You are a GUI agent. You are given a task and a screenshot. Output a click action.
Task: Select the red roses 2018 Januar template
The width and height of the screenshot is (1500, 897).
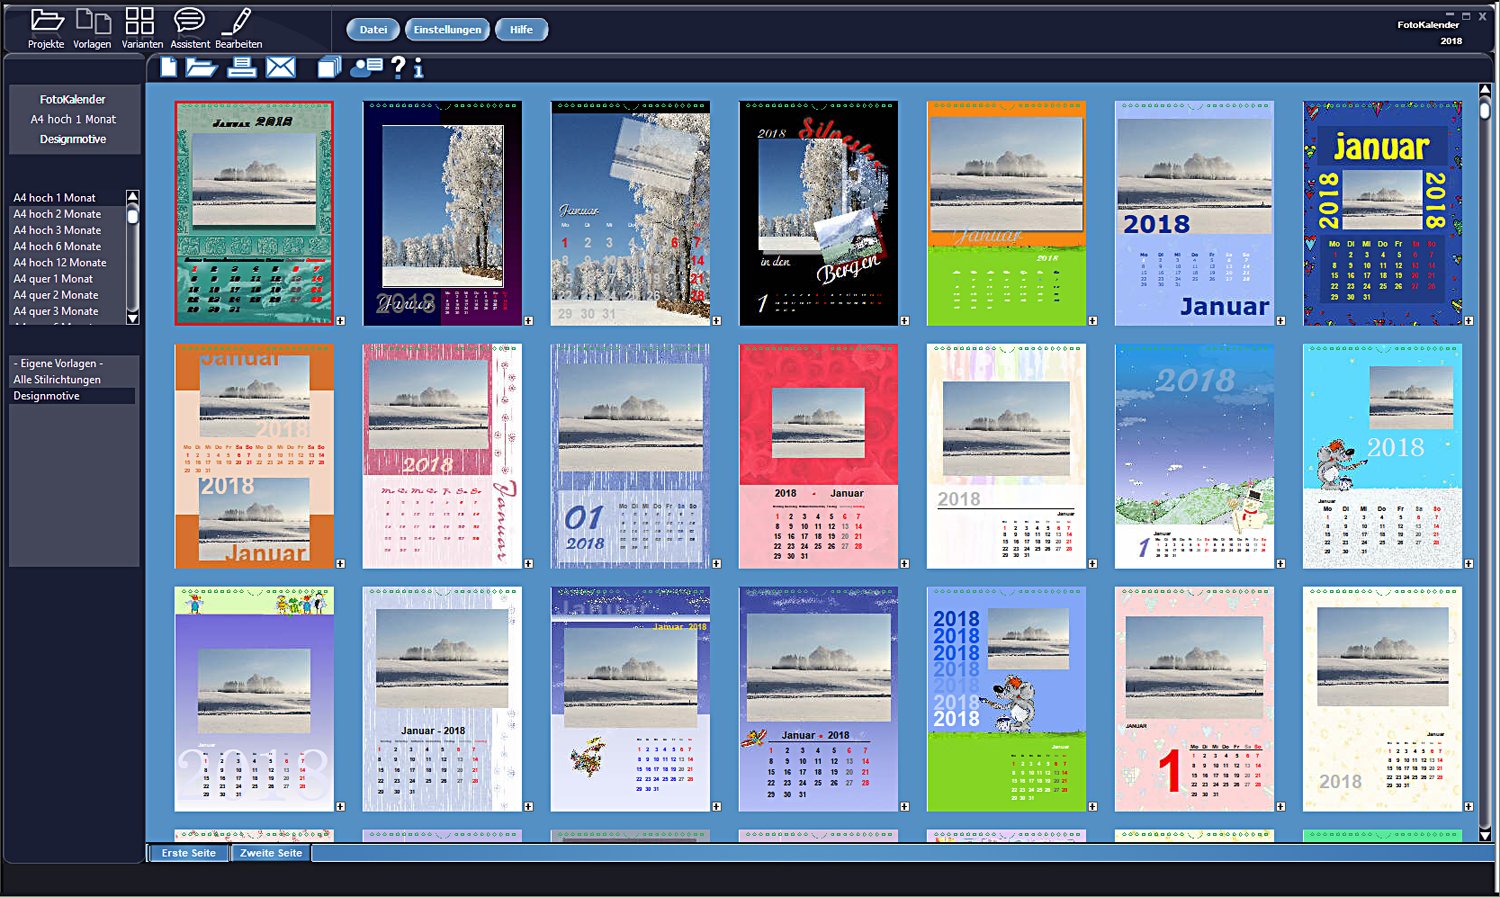click(818, 456)
